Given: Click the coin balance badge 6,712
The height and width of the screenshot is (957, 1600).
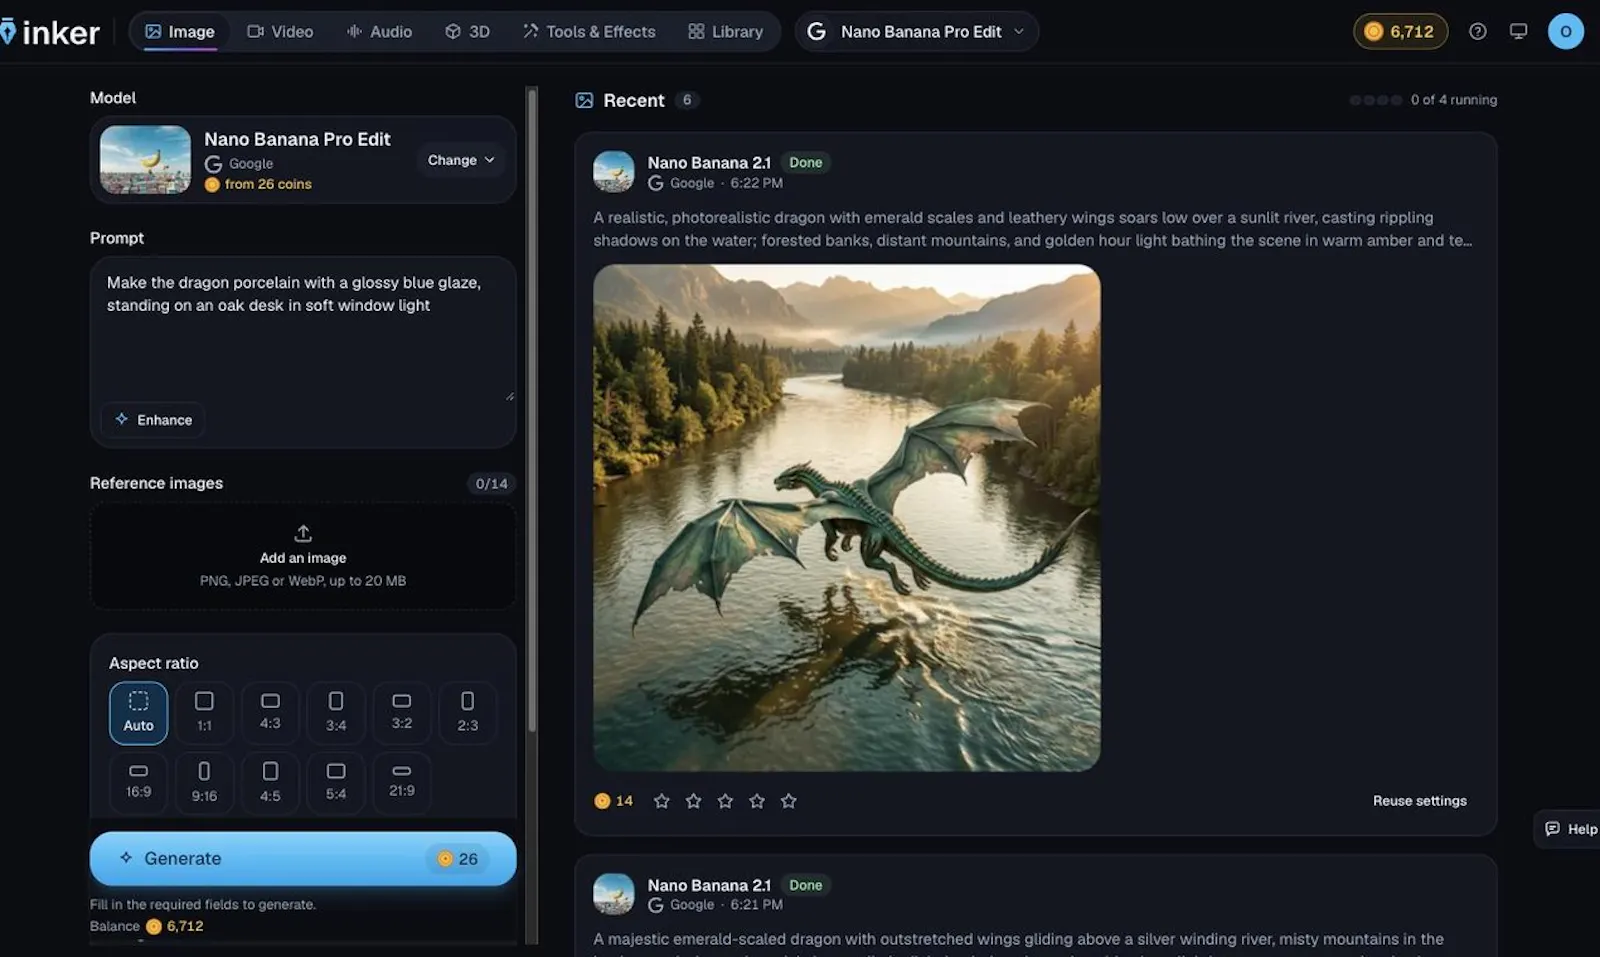Looking at the screenshot, I should click(1400, 31).
